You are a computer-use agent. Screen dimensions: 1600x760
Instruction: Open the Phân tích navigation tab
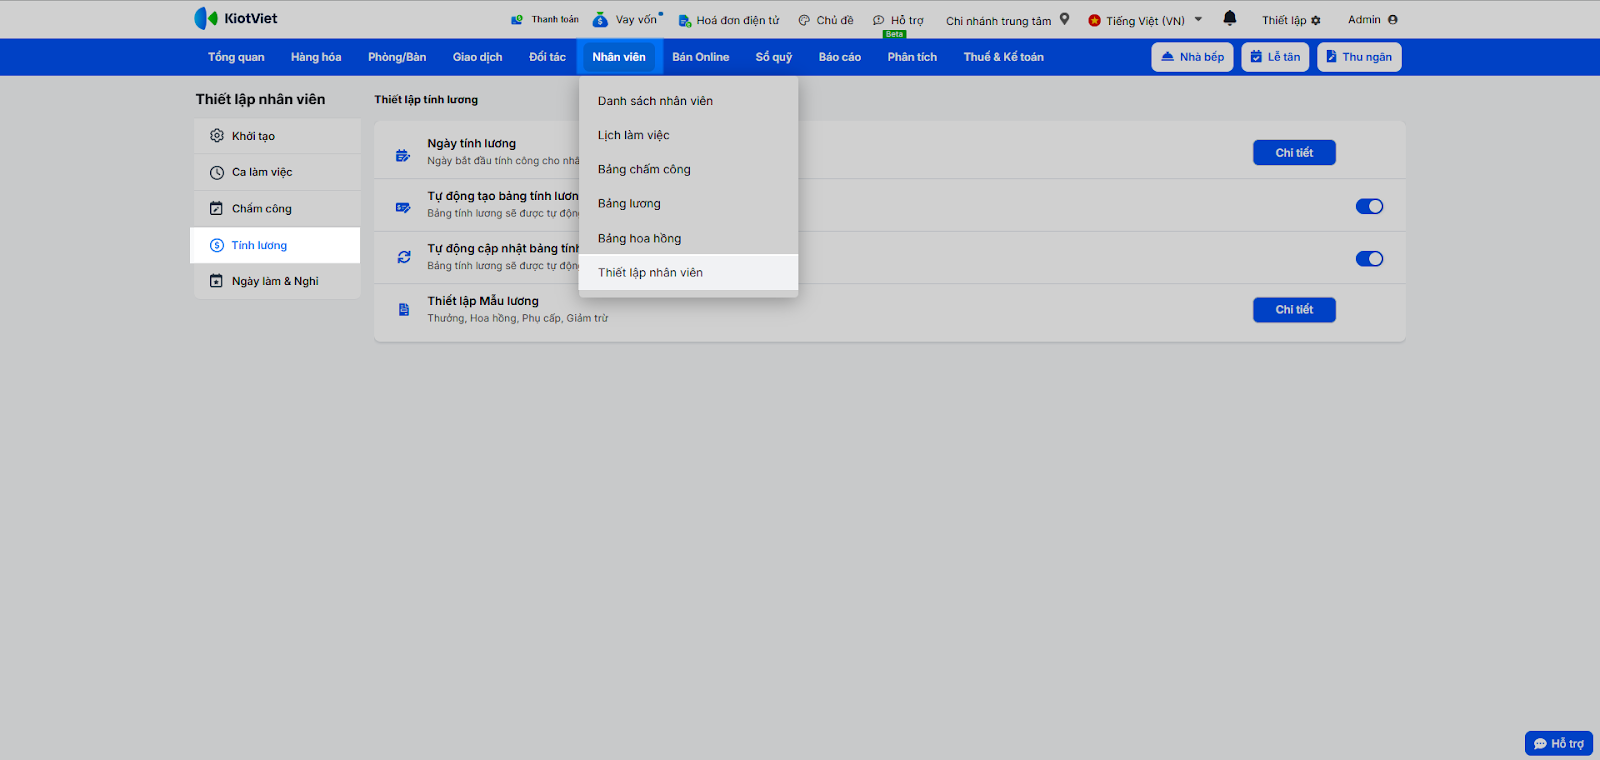tap(912, 57)
